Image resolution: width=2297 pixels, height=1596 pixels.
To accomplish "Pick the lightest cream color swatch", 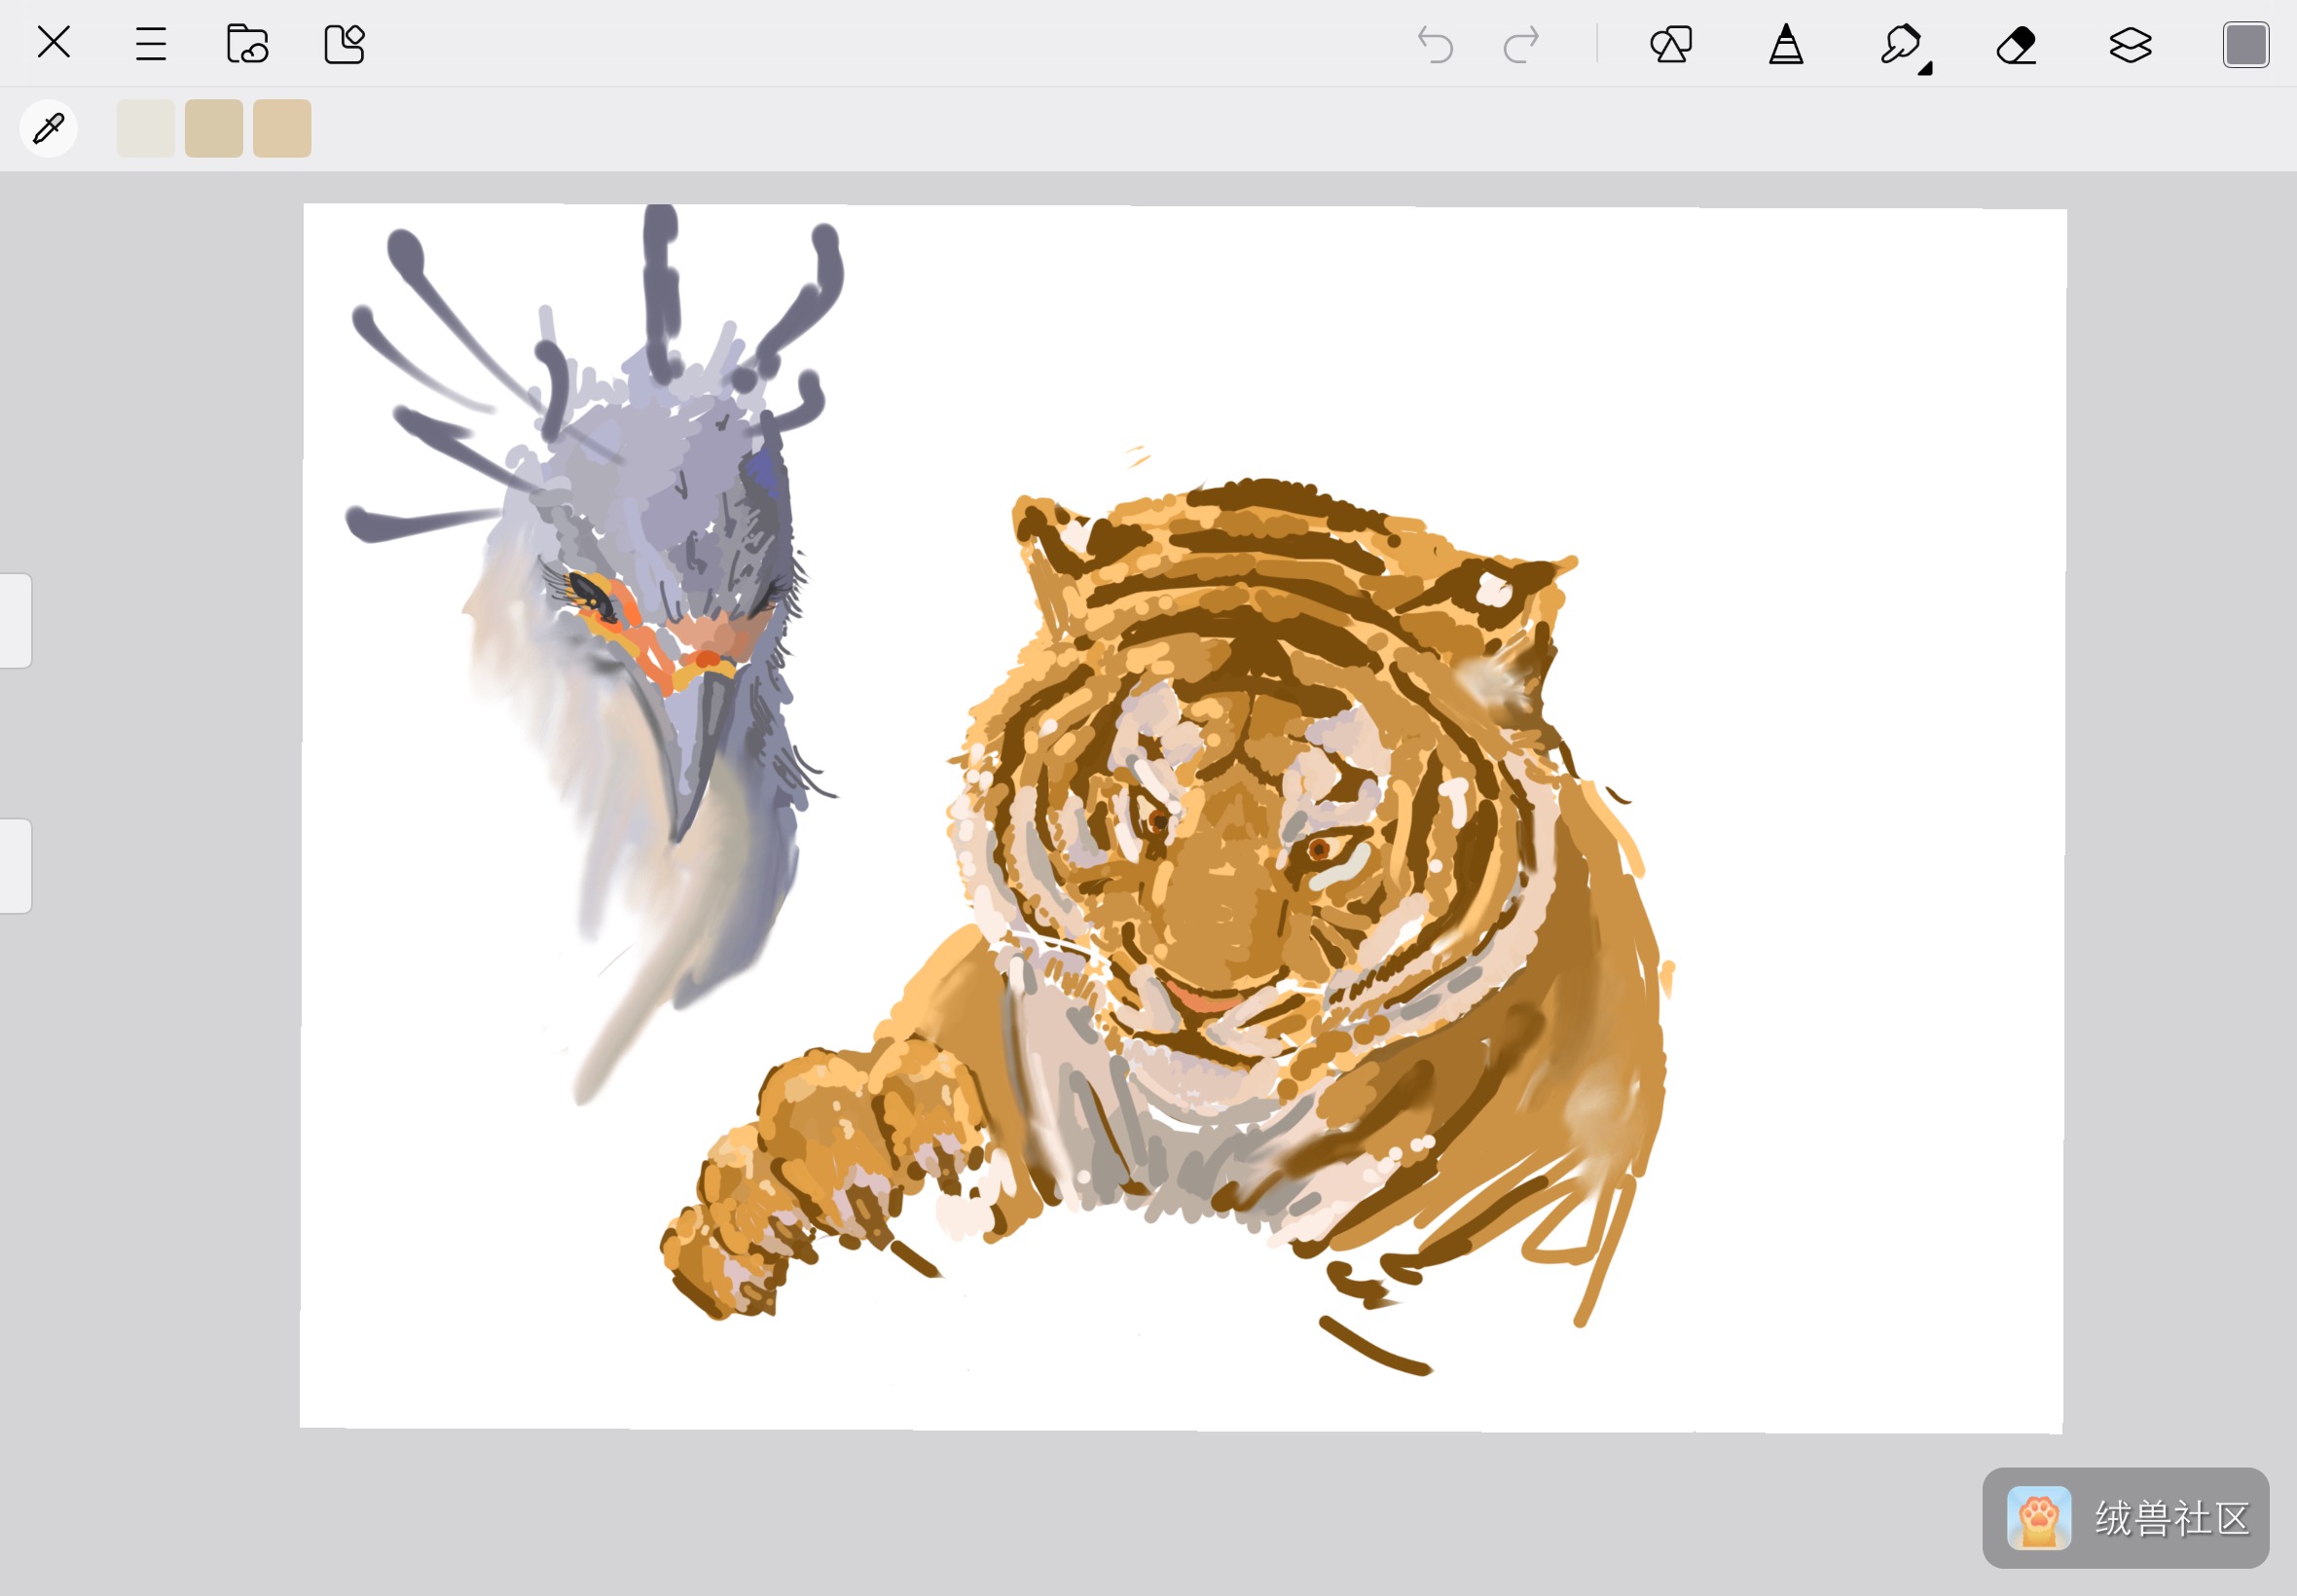I will click(x=145, y=128).
